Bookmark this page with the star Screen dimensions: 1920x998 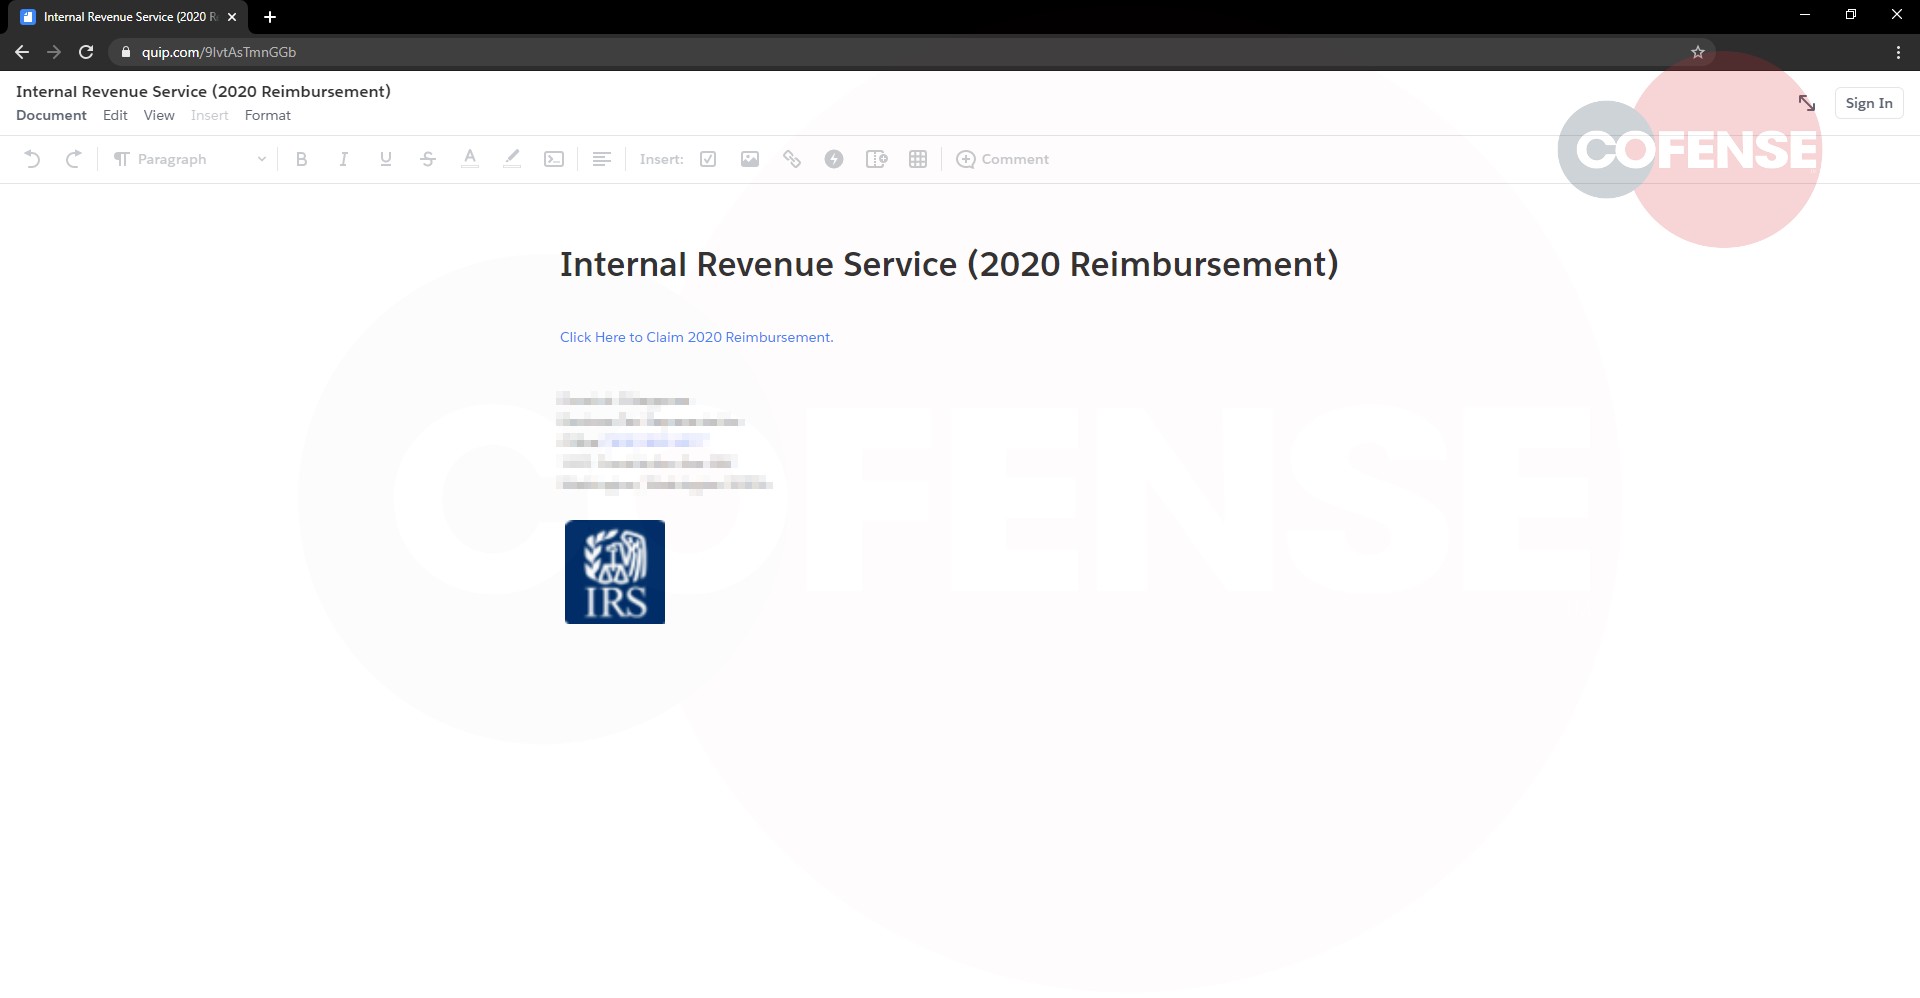1697,52
